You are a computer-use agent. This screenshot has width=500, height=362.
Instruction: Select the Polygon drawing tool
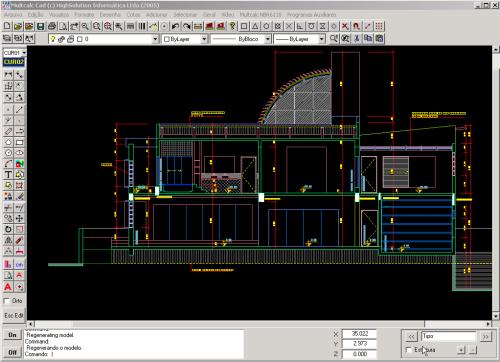click(x=8, y=142)
